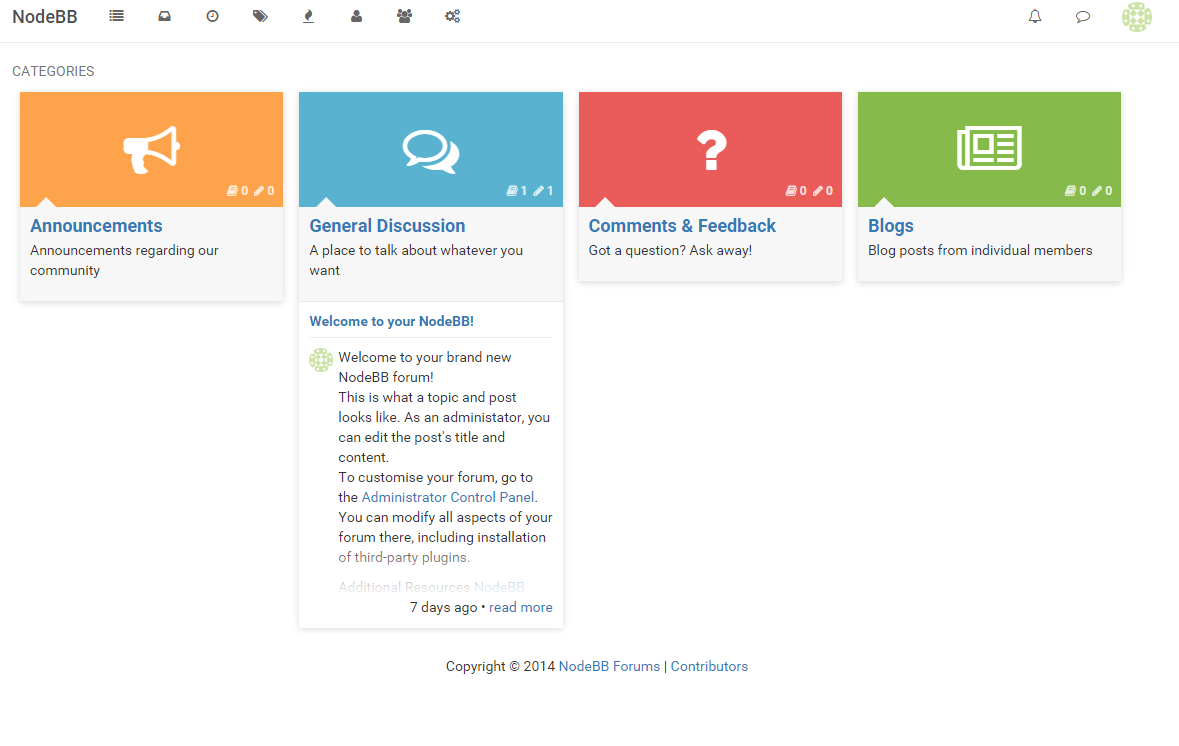Image resolution: width=1179 pixels, height=746 pixels.
Task: Click 'A place to talk about whatever you want' text
Action: [416, 260]
